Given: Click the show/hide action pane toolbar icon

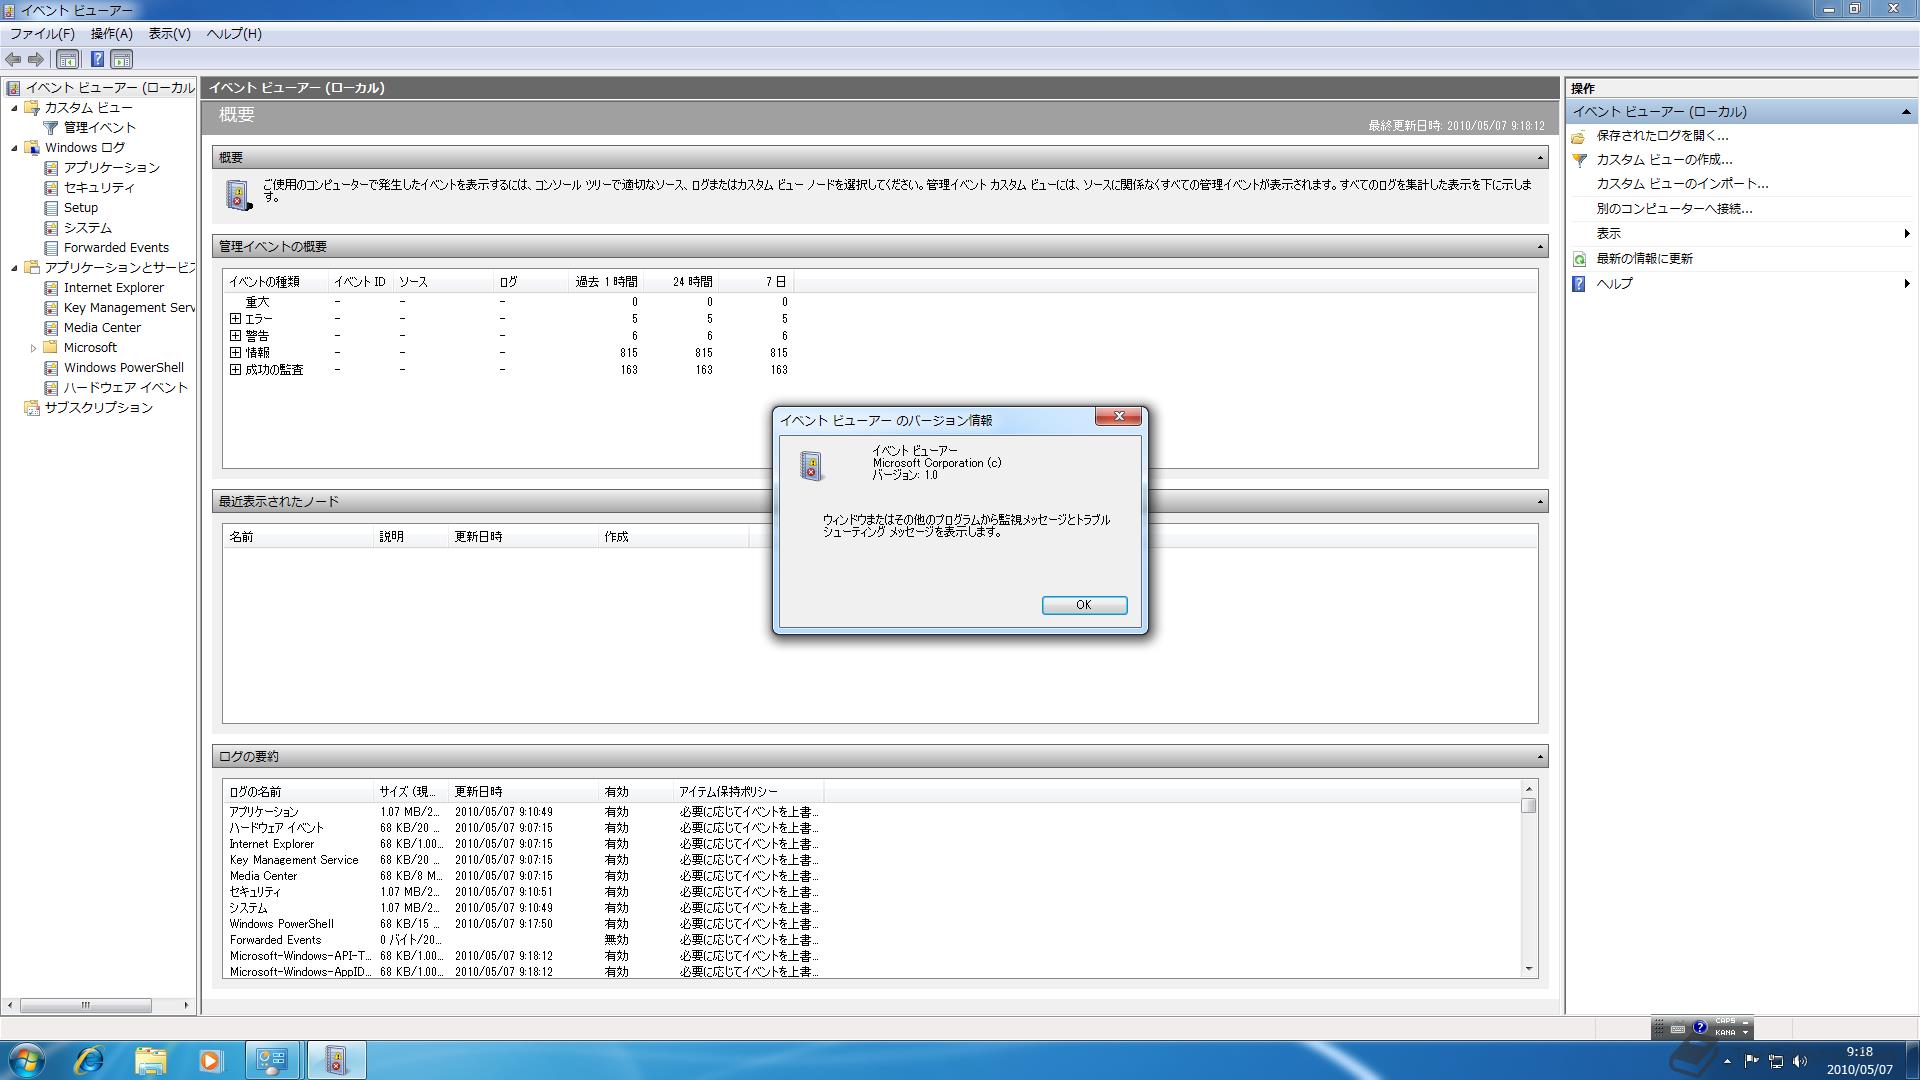Looking at the screenshot, I should point(122,60).
